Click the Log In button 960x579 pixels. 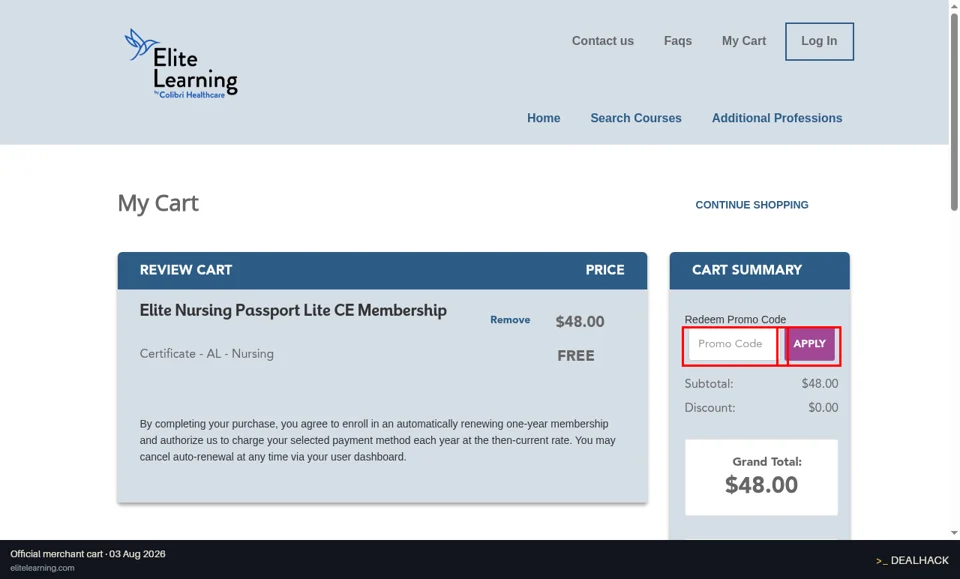pyautogui.click(x=819, y=41)
